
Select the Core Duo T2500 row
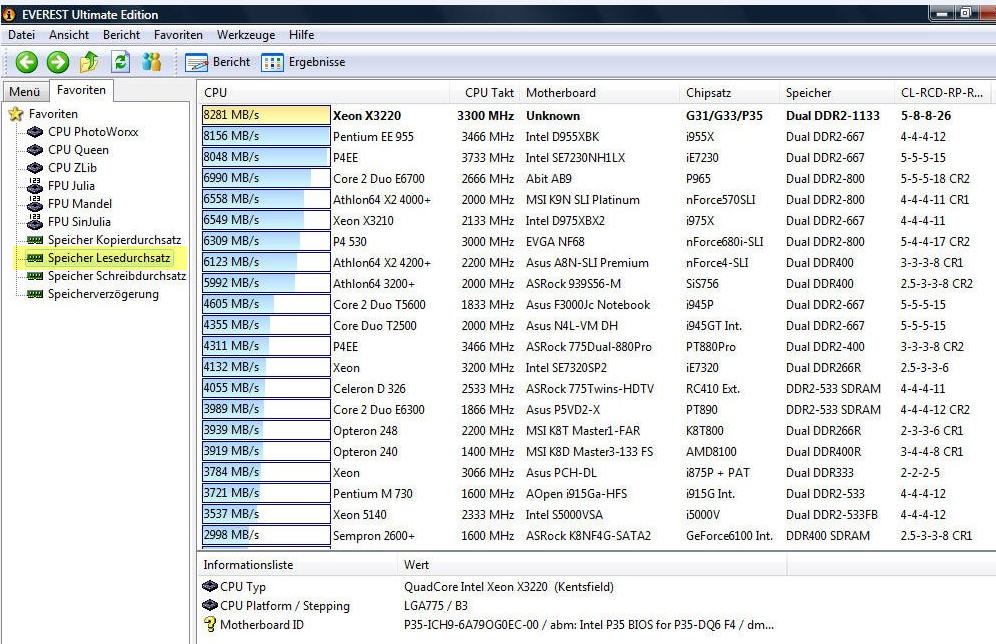pyautogui.click(x=597, y=325)
